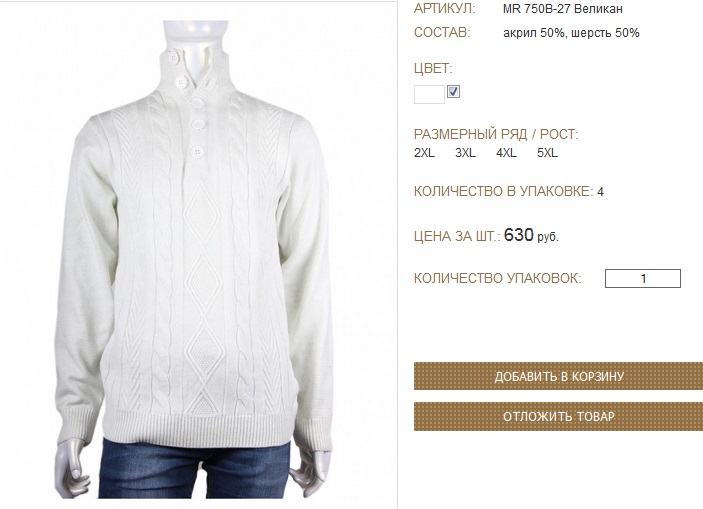
Task: Focus the Количество упаковок input field
Action: [642, 278]
